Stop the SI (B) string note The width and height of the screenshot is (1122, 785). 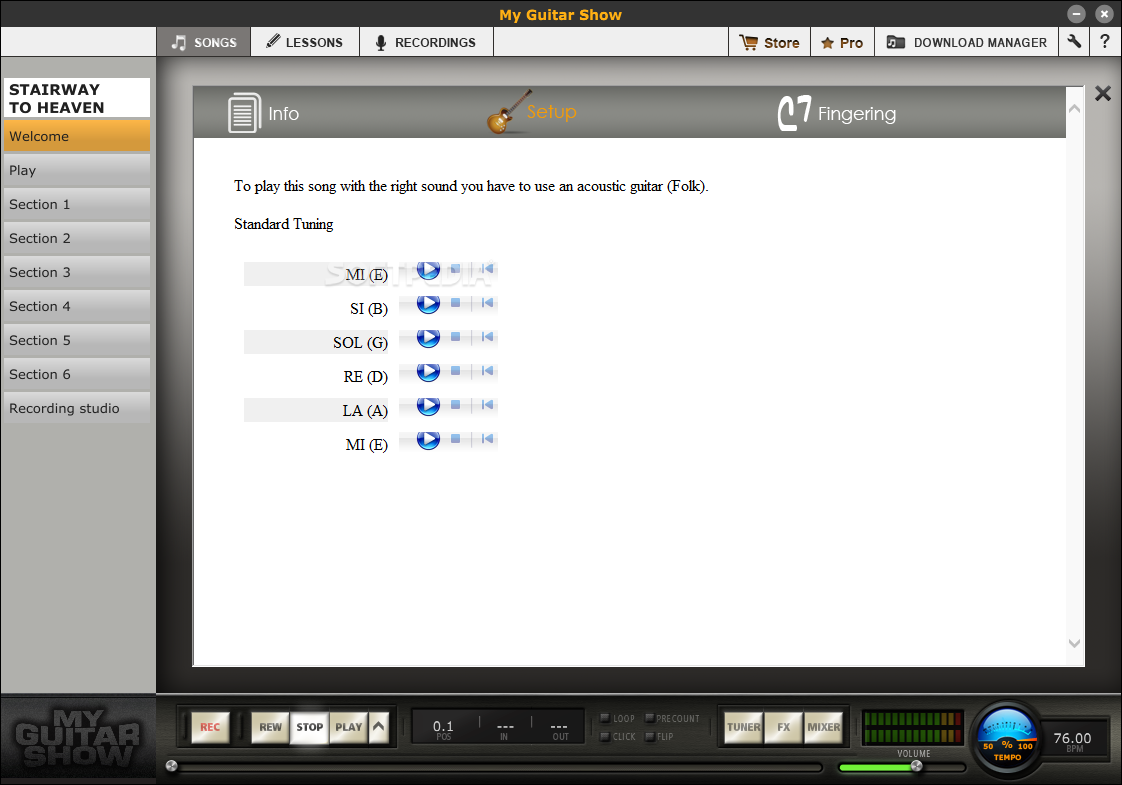point(455,303)
